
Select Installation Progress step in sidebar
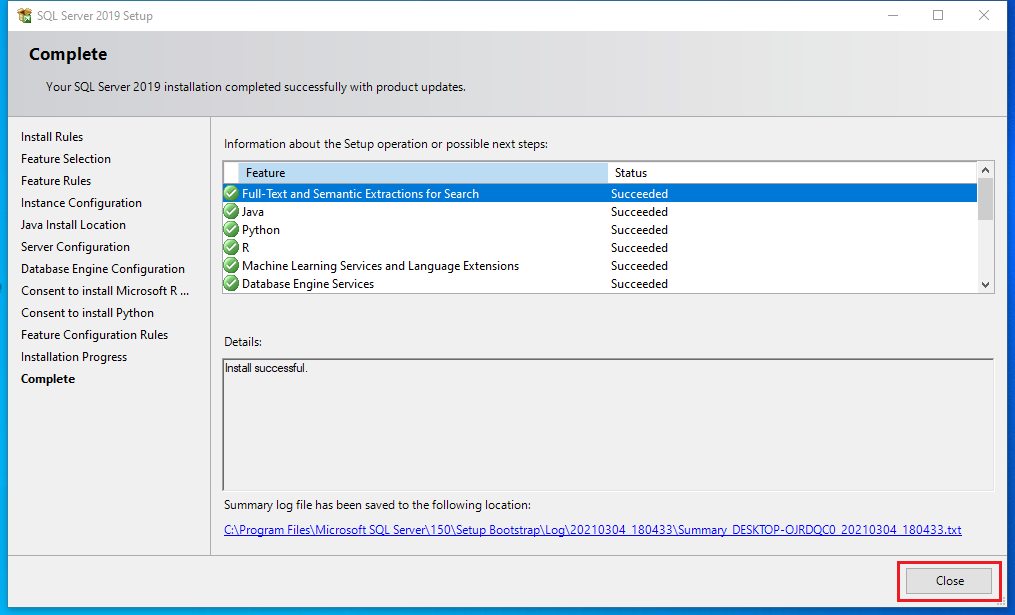(x=74, y=357)
